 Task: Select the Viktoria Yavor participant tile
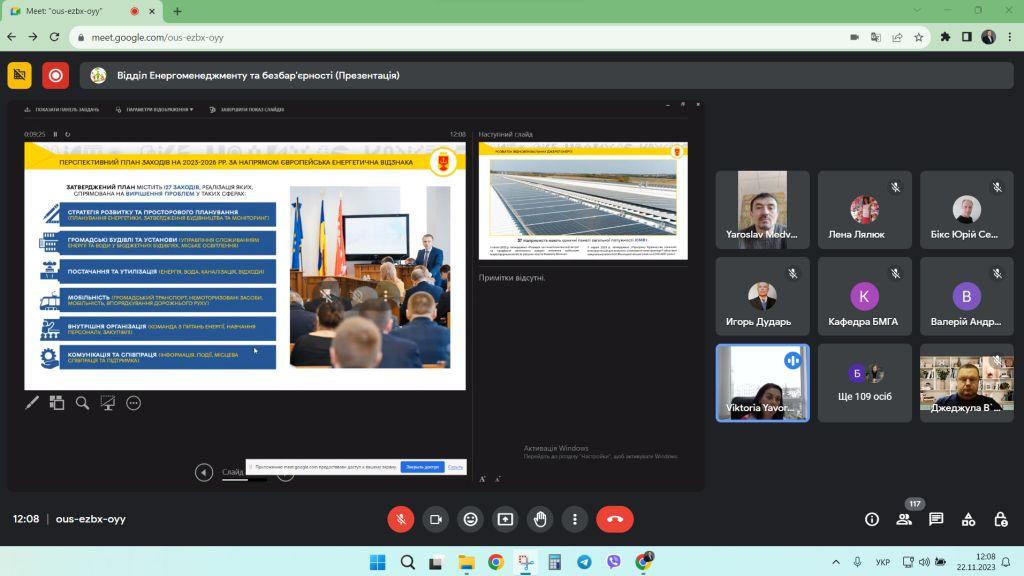pyautogui.click(x=762, y=383)
